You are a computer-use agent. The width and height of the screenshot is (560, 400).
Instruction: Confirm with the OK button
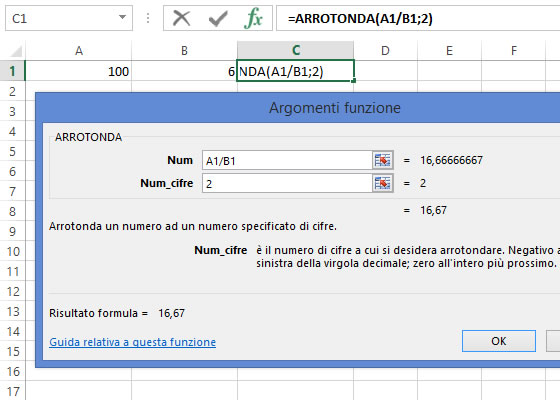pyautogui.click(x=499, y=341)
